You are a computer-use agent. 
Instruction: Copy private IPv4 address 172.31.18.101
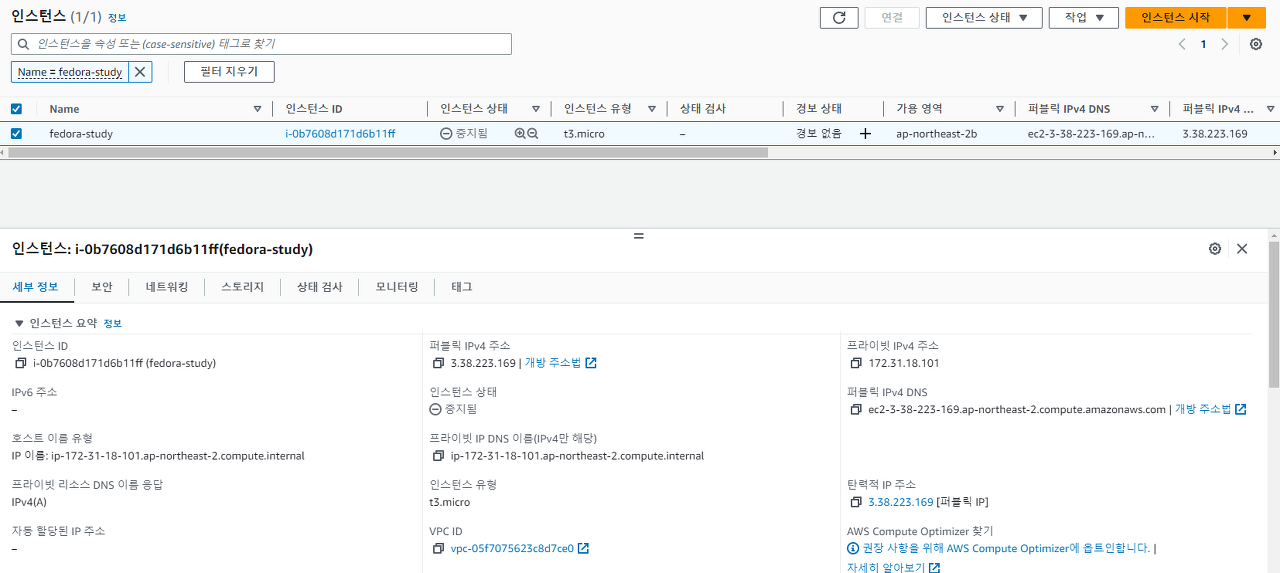[856, 363]
